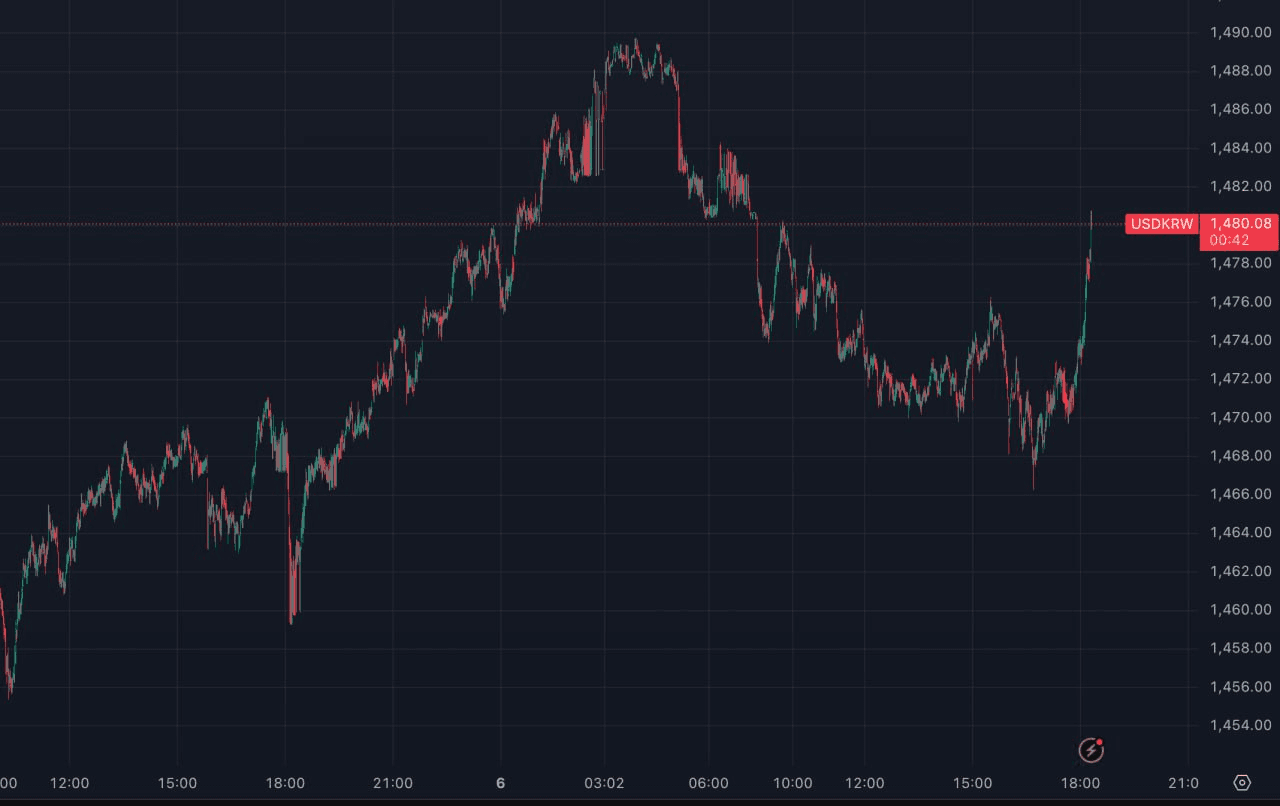Click the 1,460.00 level on price scale
1280x806 pixels.
point(1240,609)
